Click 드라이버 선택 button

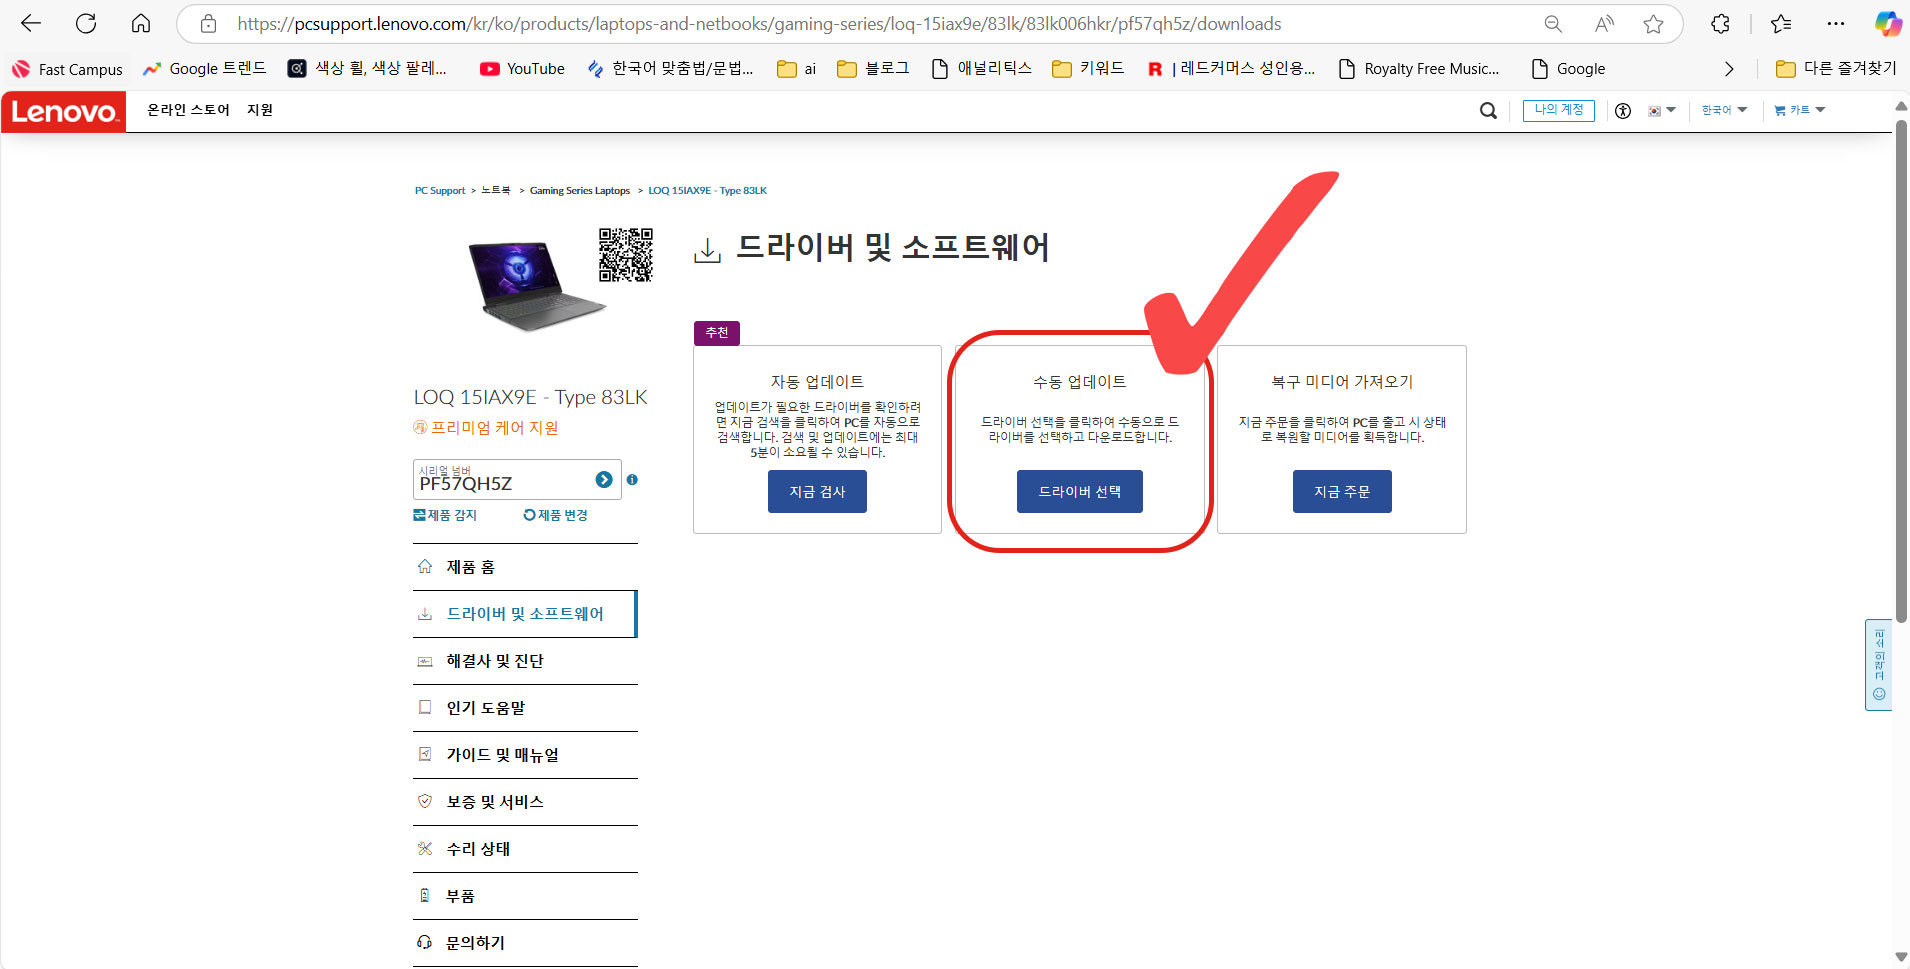point(1079,491)
